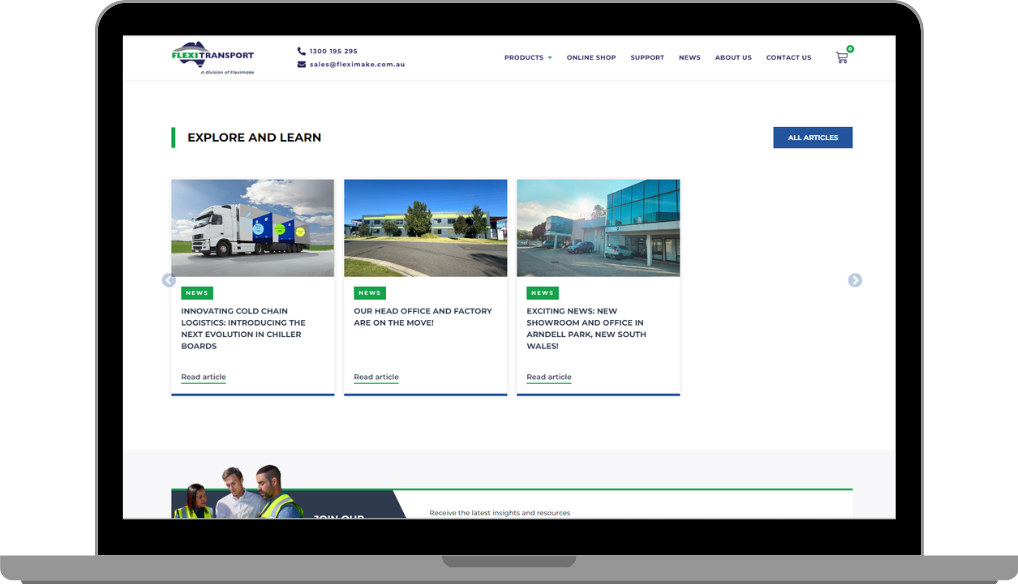Expand the Products dropdown arrow
The image size is (1018, 584).
coord(550,58)
